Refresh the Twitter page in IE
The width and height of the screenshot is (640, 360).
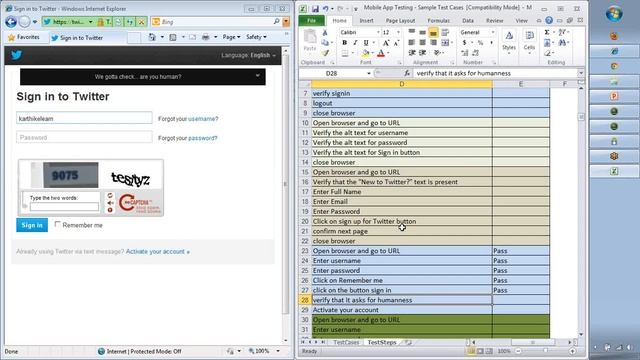130,22
